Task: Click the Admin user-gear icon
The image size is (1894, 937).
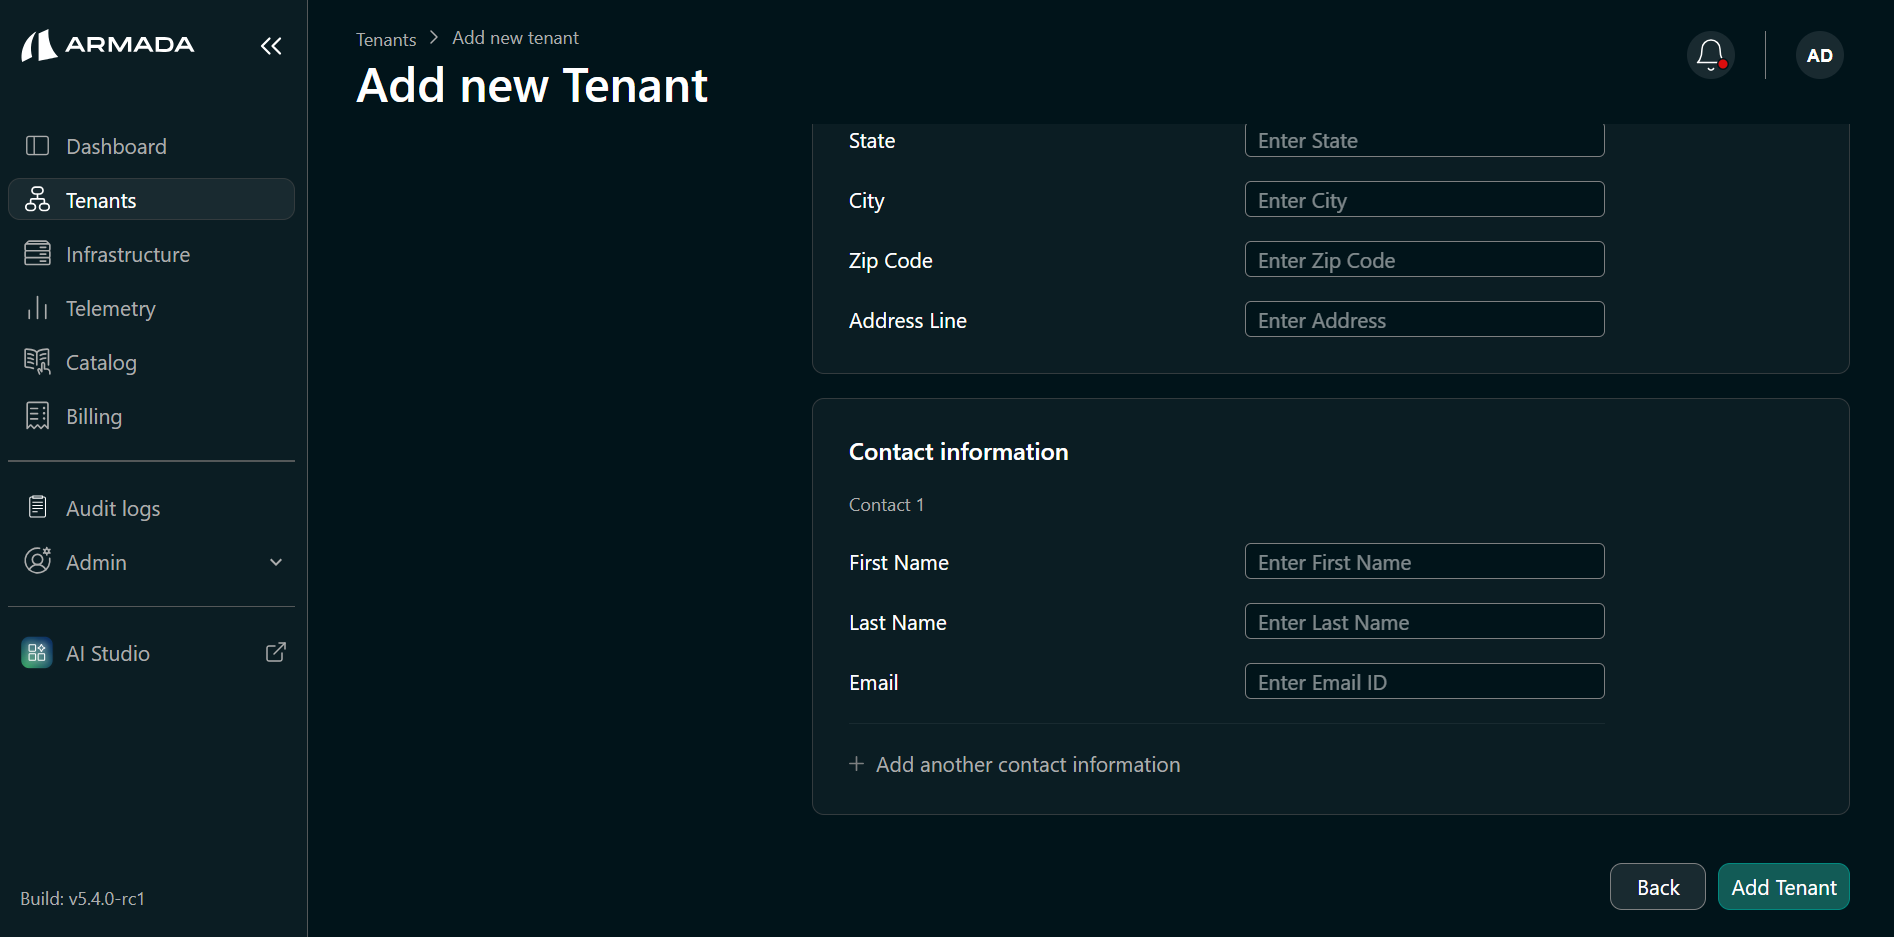Action: pos(37,561)
